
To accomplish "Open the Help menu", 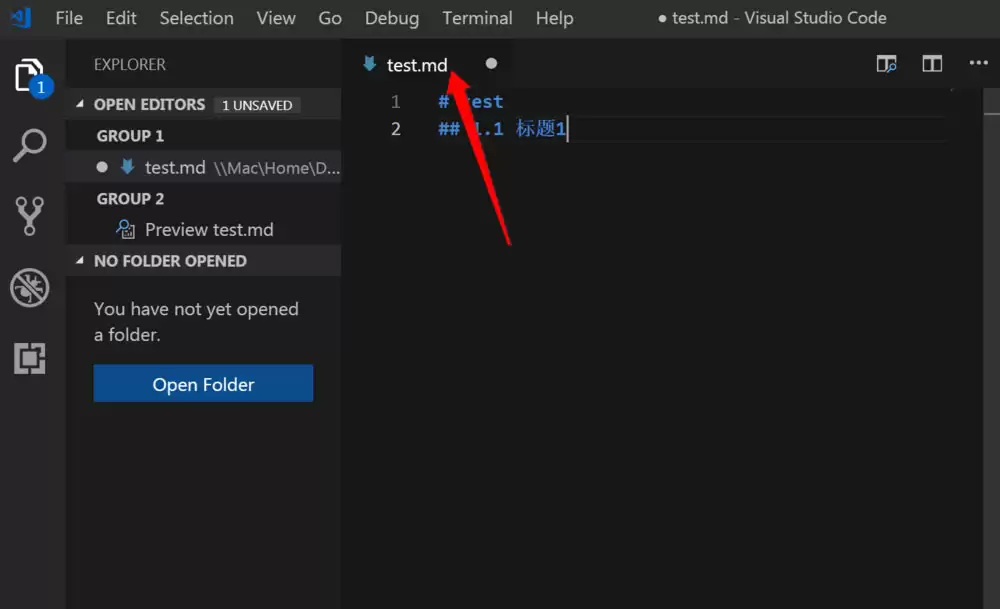I will pyautogui.click(x=554, y=18).
